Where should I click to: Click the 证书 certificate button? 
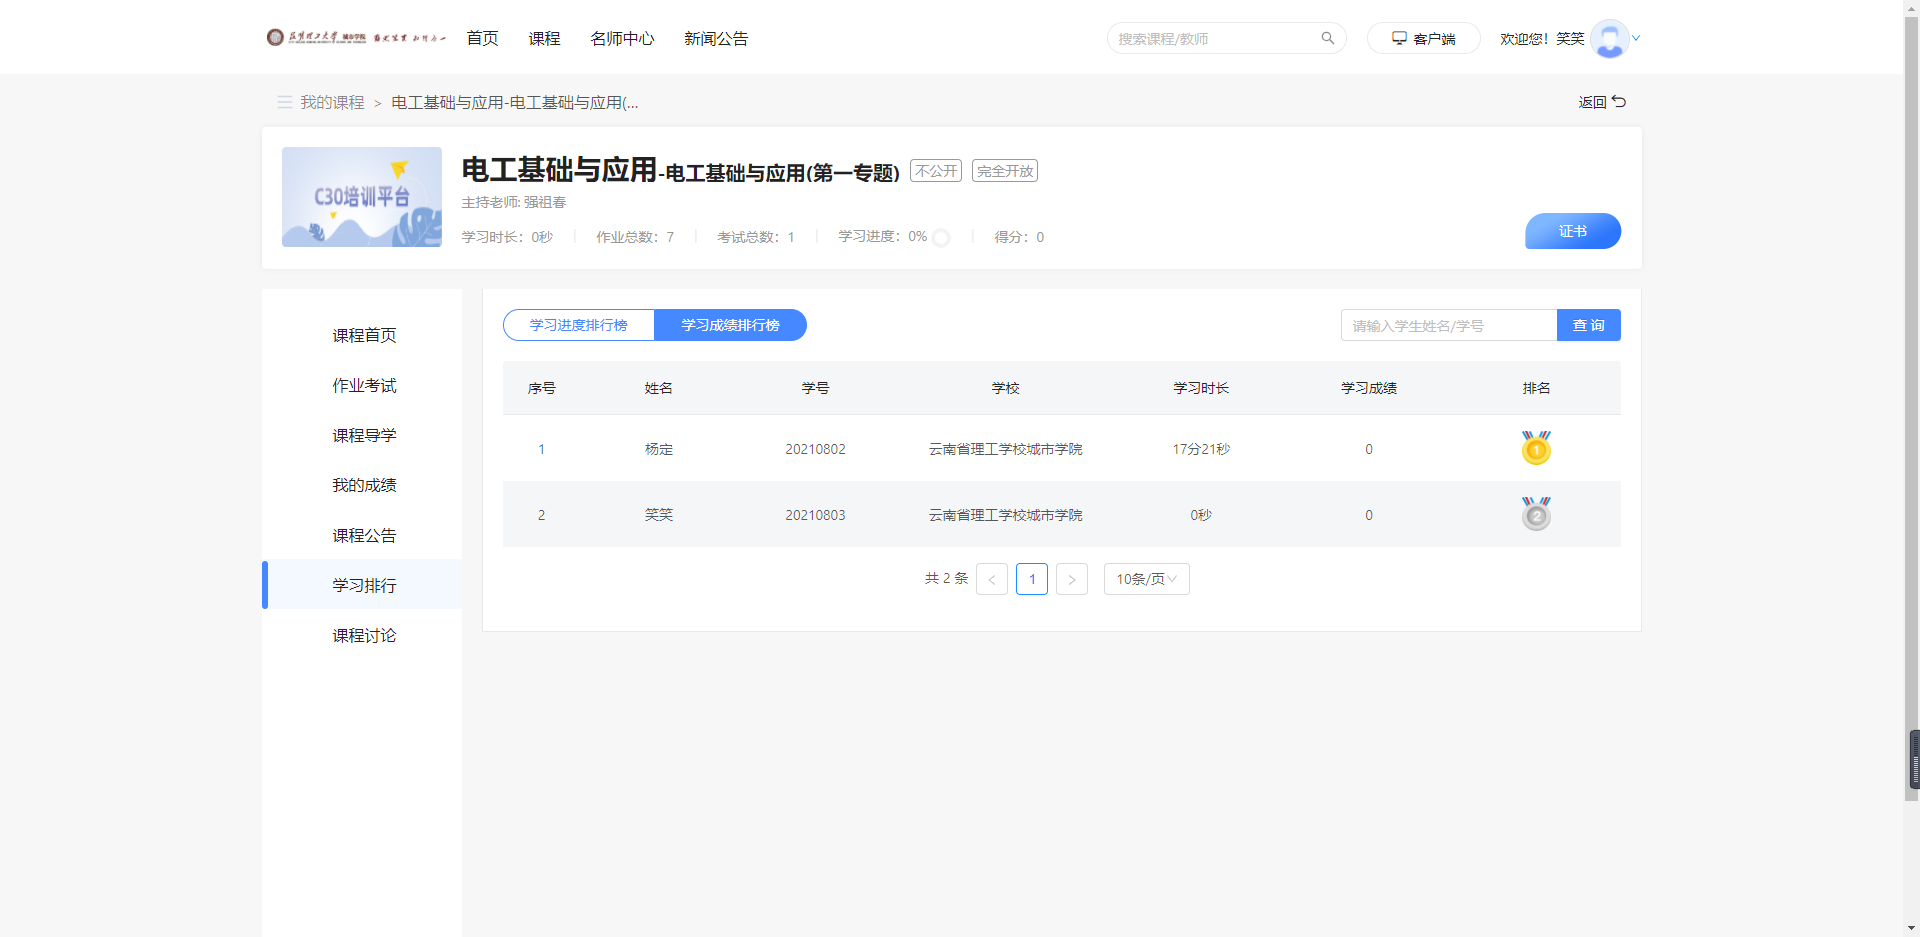tap(1572, 231)
